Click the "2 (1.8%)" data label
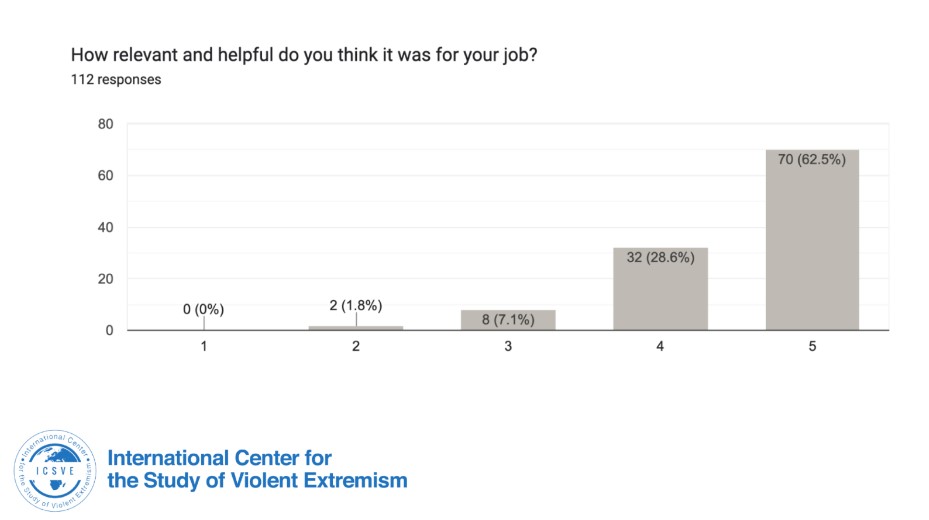Screen dimensions: 929x520 point(356,305)
